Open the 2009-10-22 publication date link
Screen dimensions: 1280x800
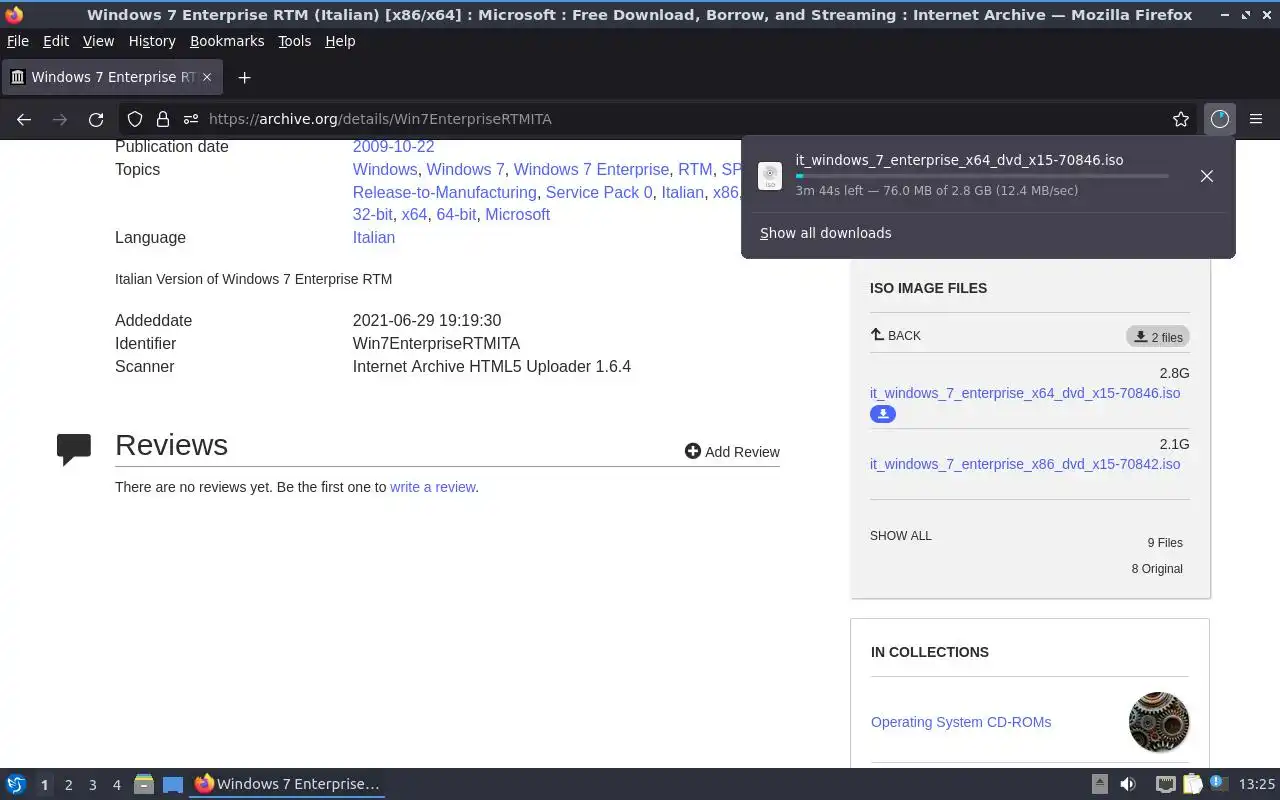tap(393, 146)
